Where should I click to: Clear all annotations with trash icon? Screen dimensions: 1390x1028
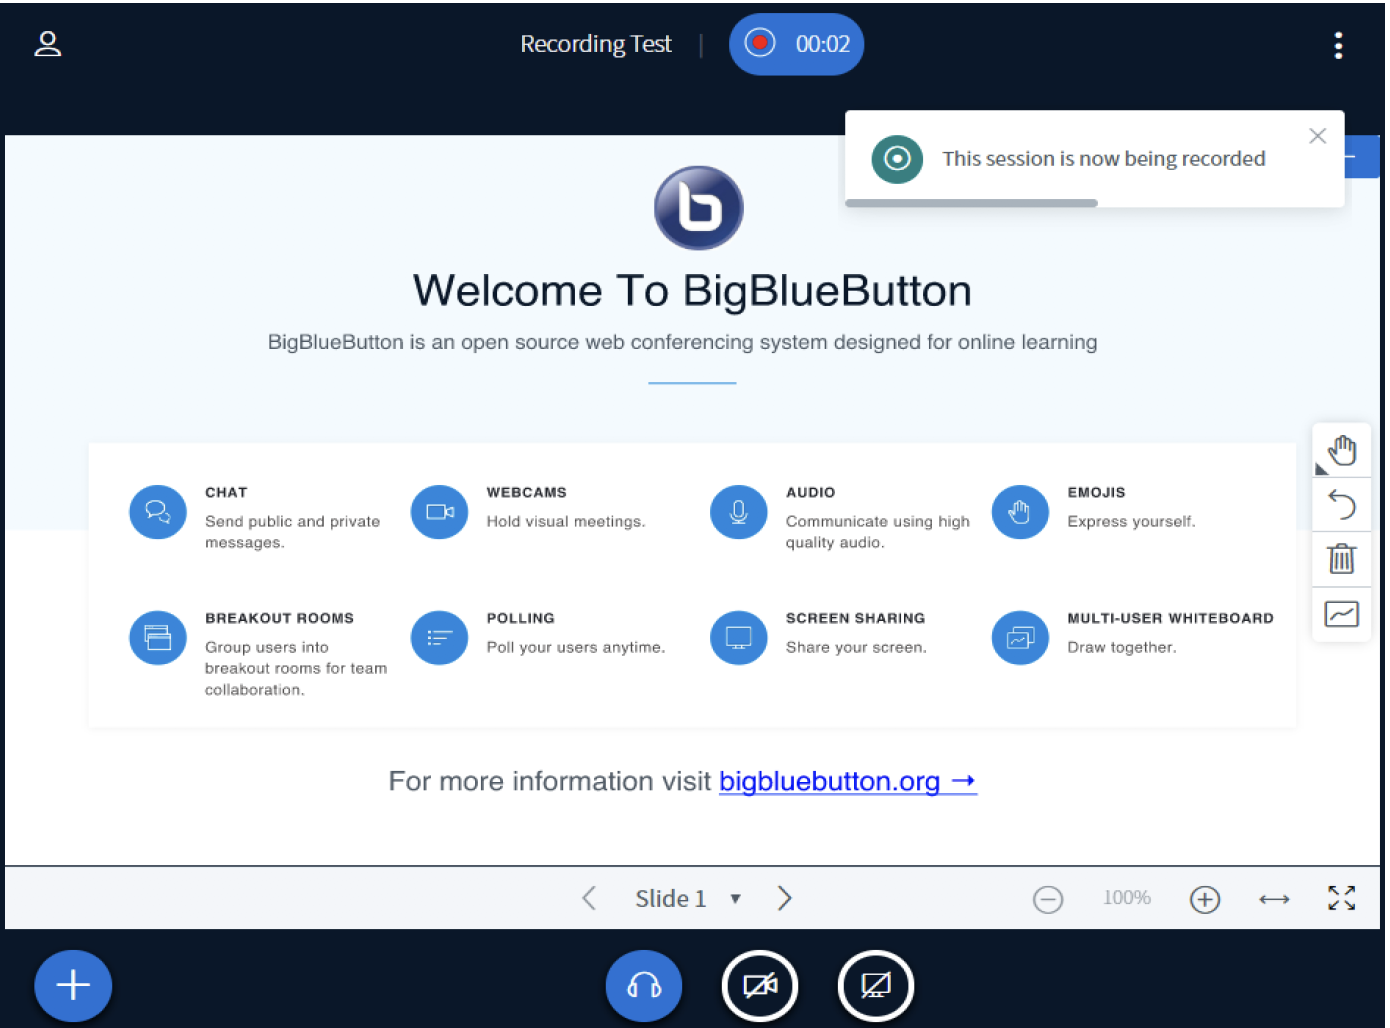[x=1341, y=558]
